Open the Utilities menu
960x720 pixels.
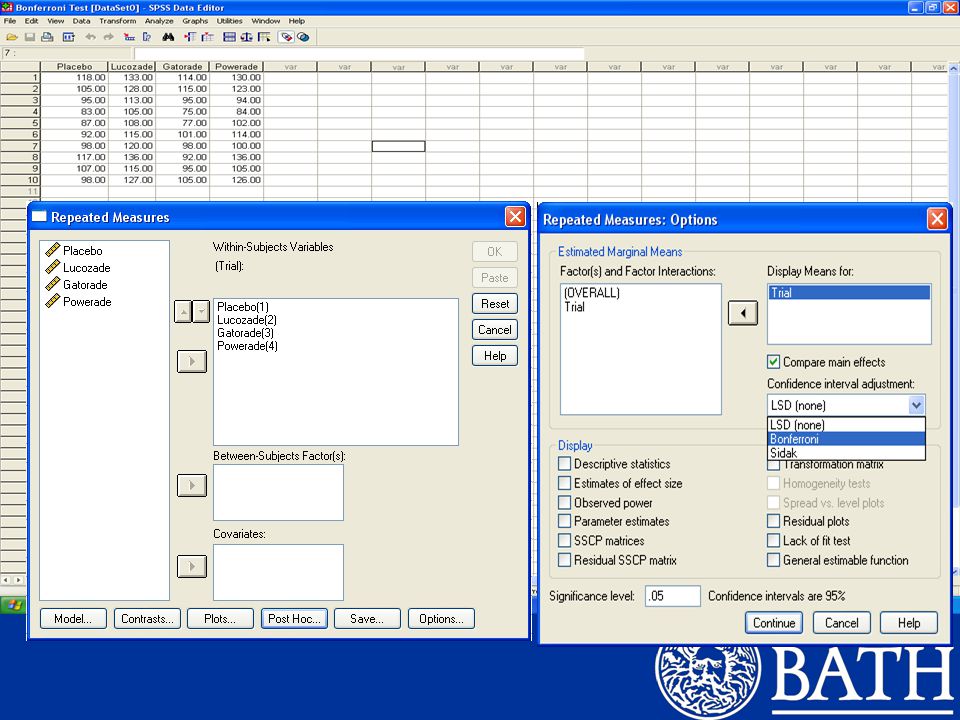pyautogui.click(x=230, y=21)
